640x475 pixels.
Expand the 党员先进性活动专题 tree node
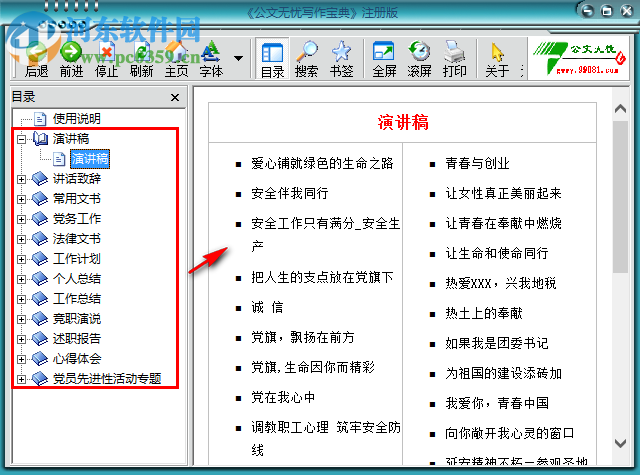point(21,379)
